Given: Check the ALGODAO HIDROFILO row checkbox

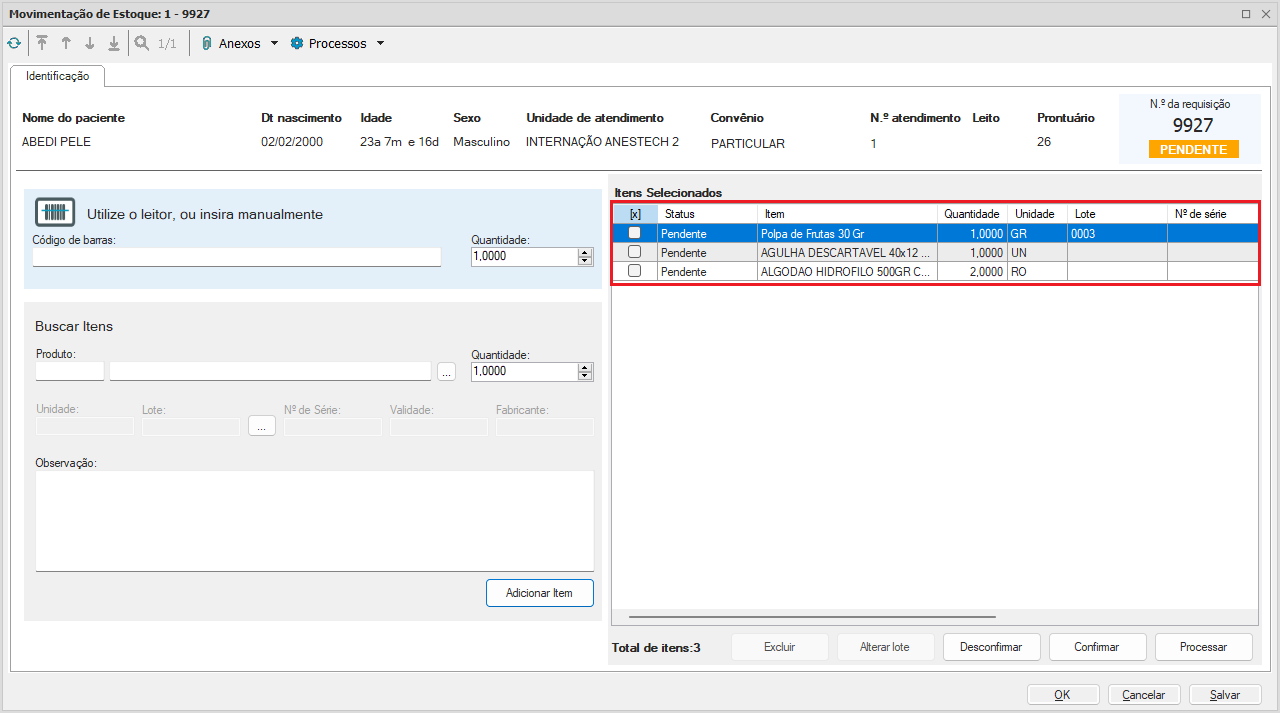Looking at the screenshot, I should pyautogui.click(x=634, y=271).
